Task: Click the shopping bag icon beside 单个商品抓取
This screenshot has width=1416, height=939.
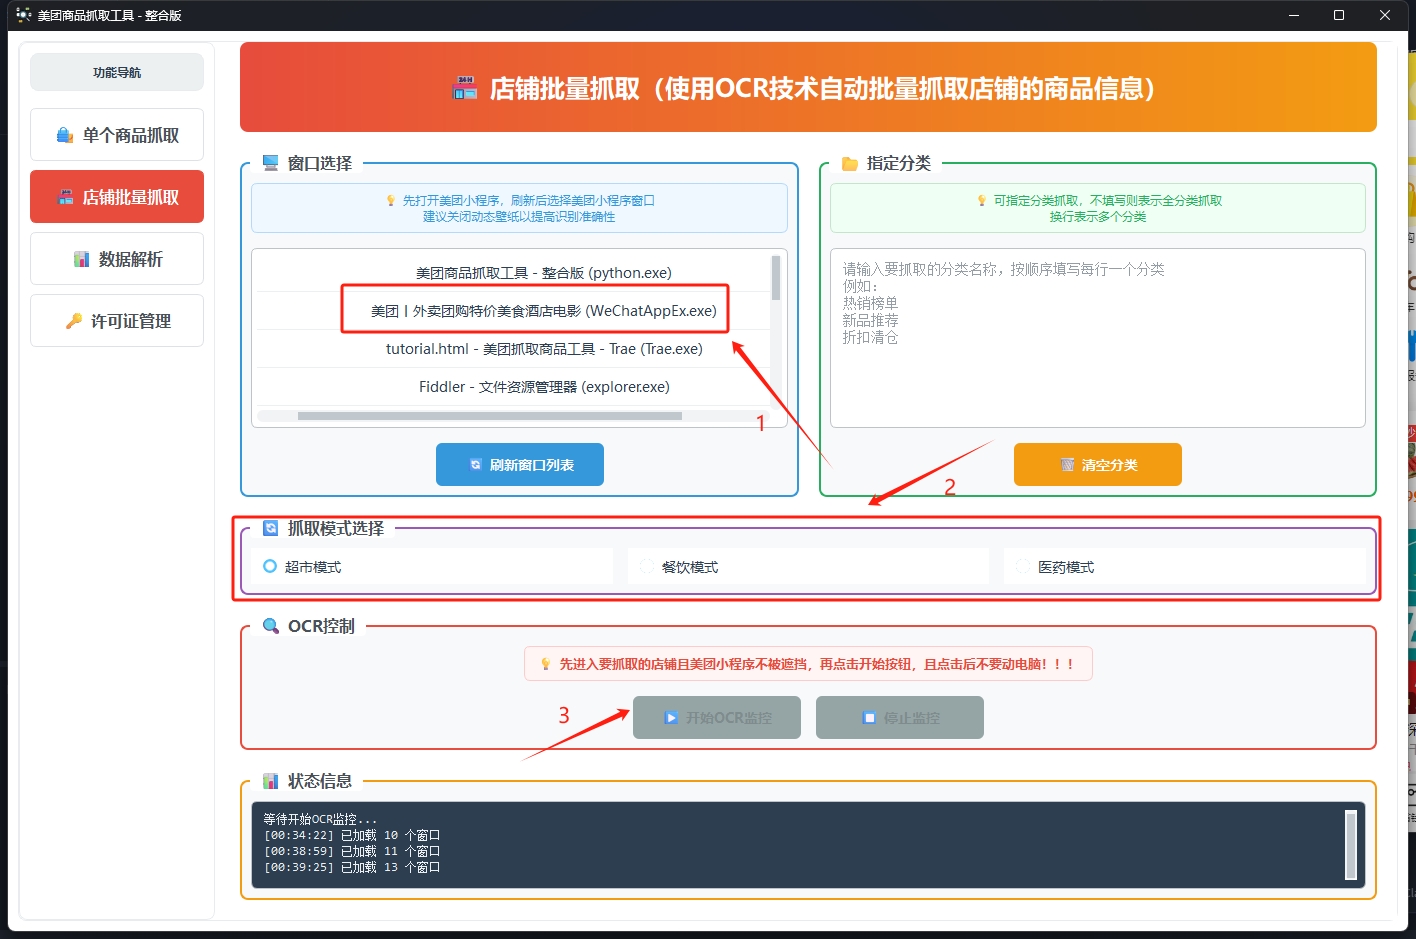Action: pos(65,135)
